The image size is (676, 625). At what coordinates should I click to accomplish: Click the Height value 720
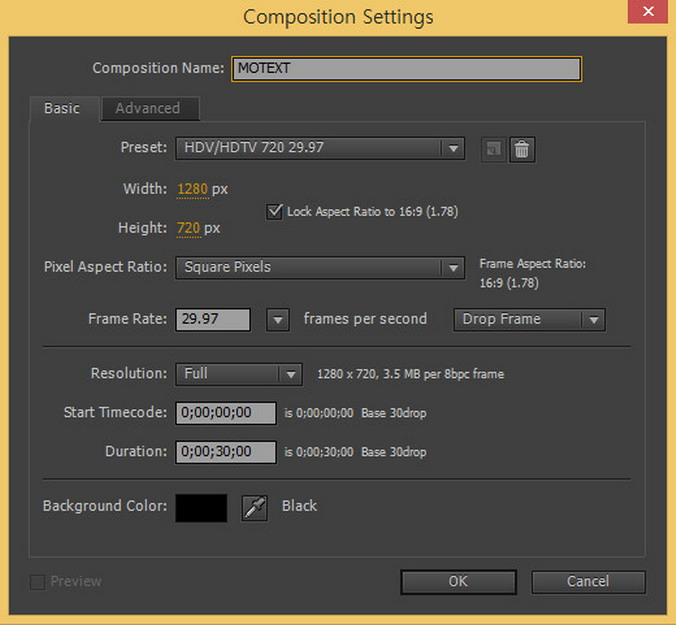coord(188,228)
